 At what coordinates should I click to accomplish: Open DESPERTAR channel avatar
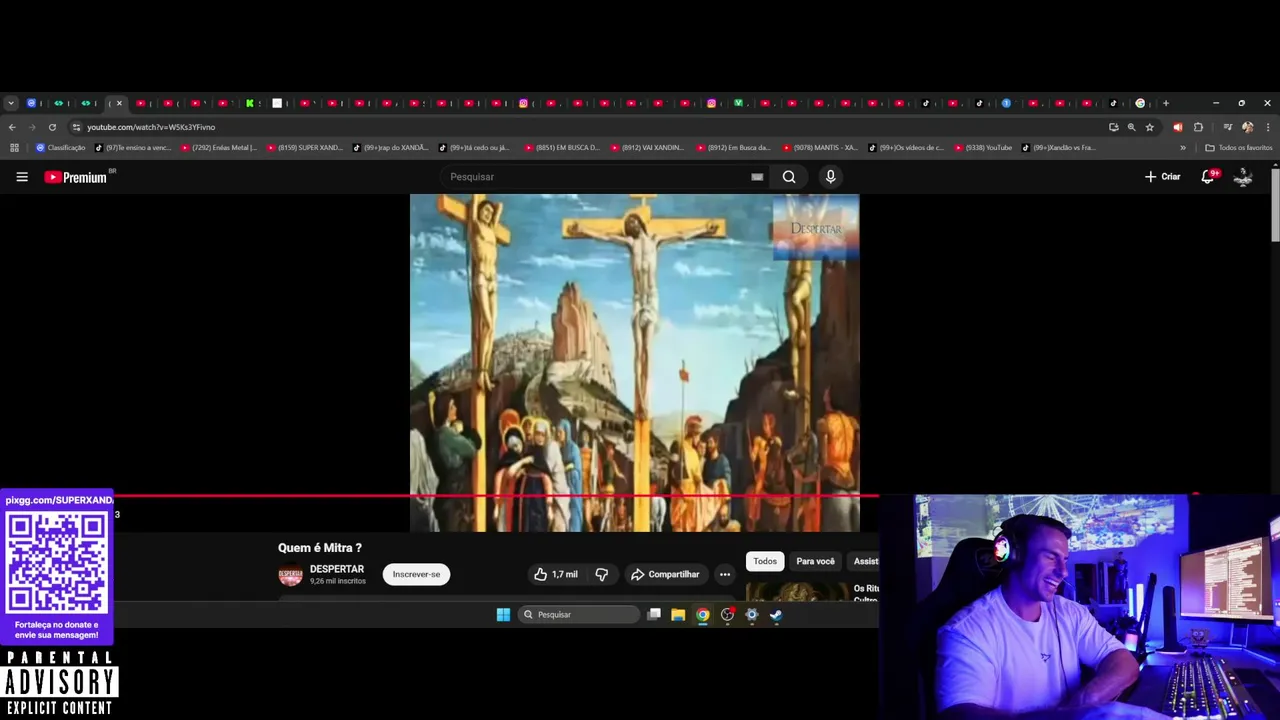(x=290, y=575)
